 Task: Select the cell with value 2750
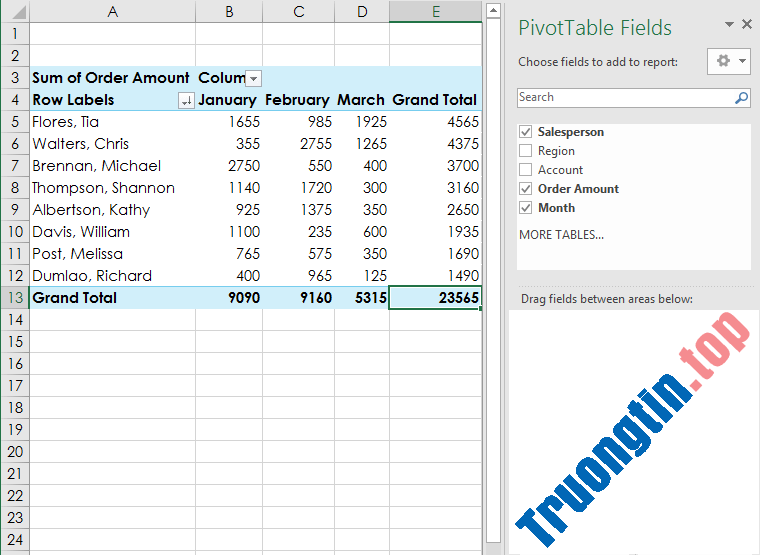229,166
